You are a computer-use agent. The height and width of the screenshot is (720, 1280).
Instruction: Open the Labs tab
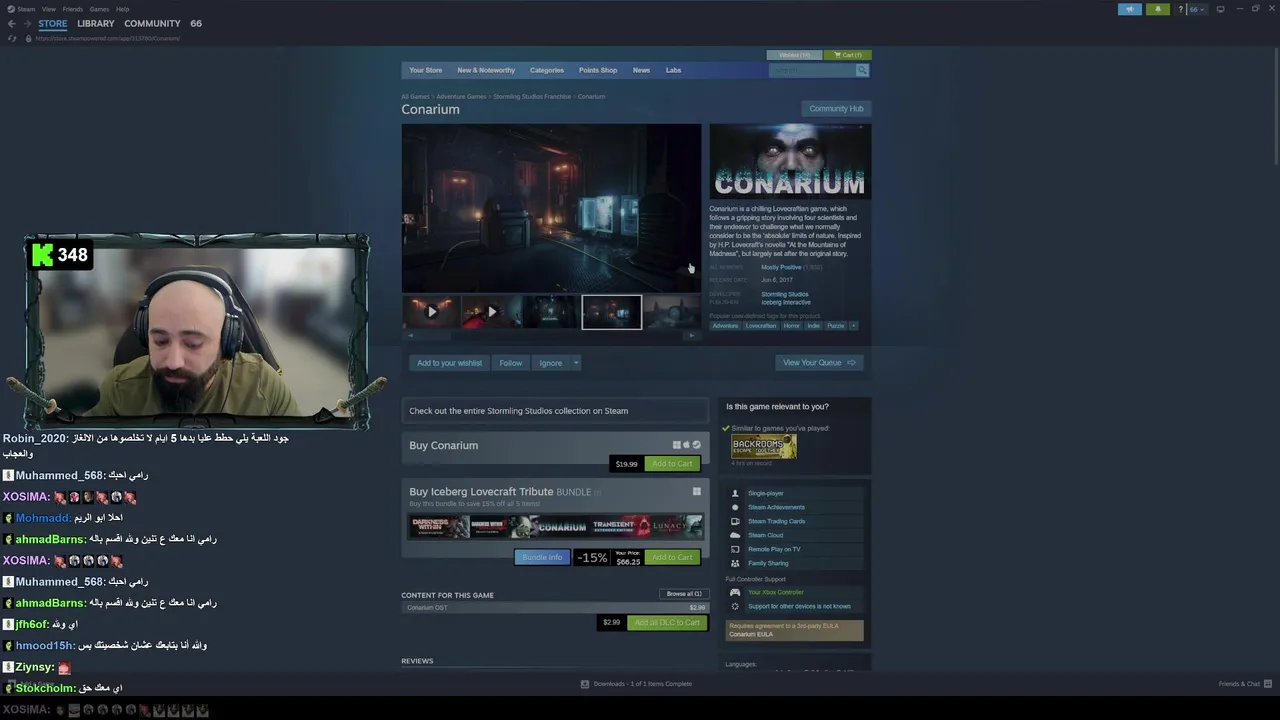click(x=673, y=70)
